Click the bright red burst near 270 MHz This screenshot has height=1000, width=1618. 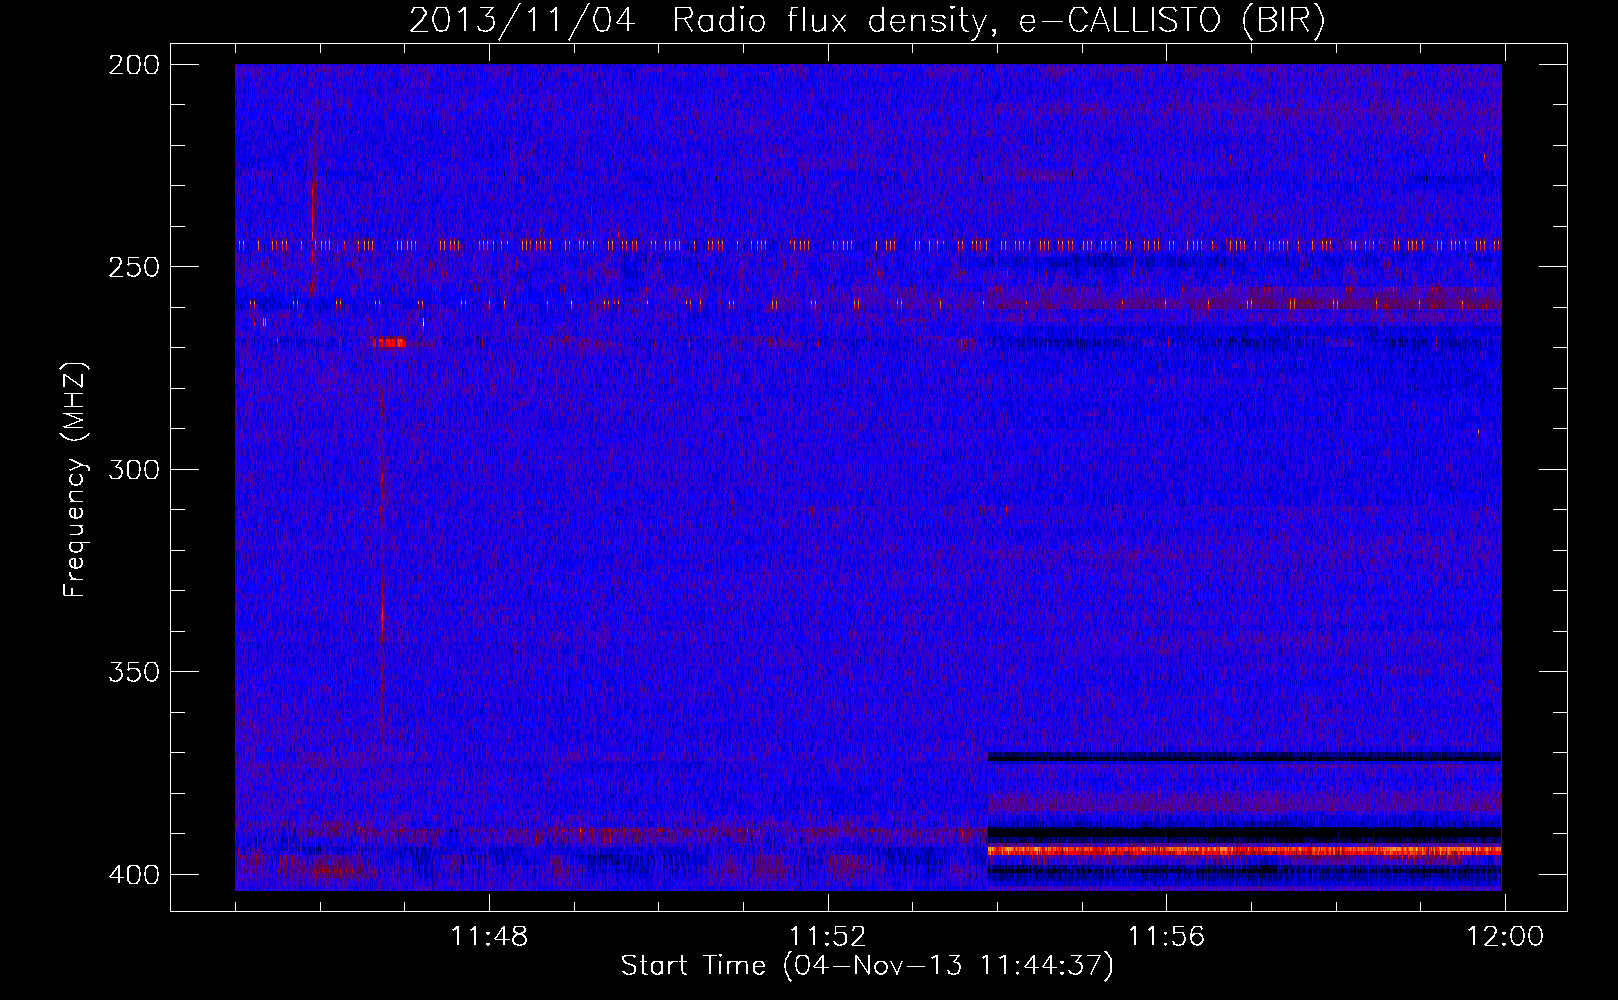[x=388, y=343]
